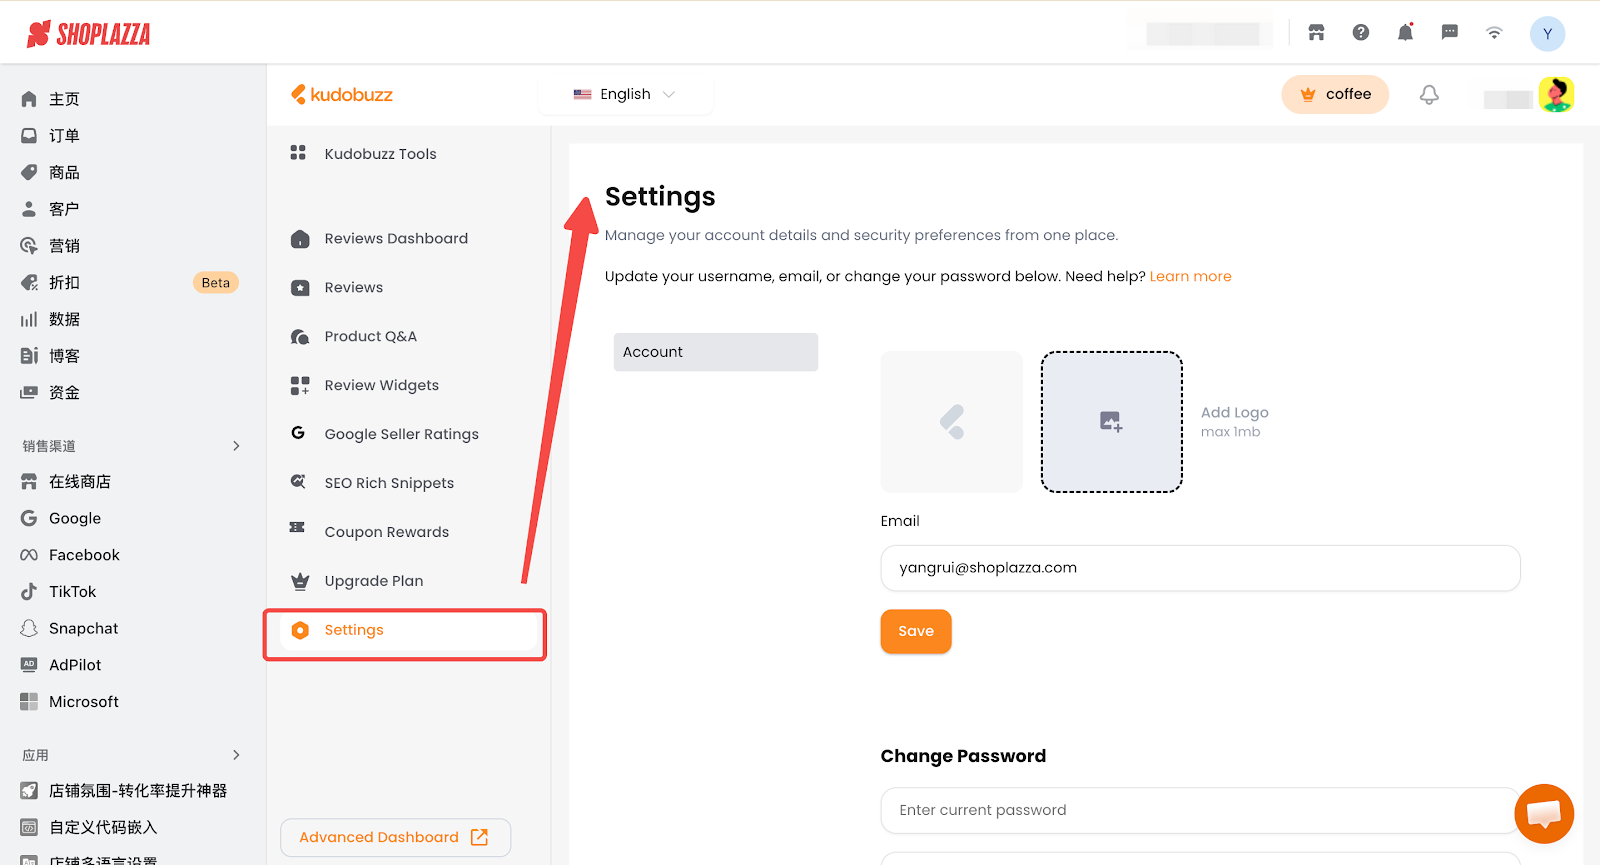
Task: Open the chat message icon
Action: (x=1449, y=33)
